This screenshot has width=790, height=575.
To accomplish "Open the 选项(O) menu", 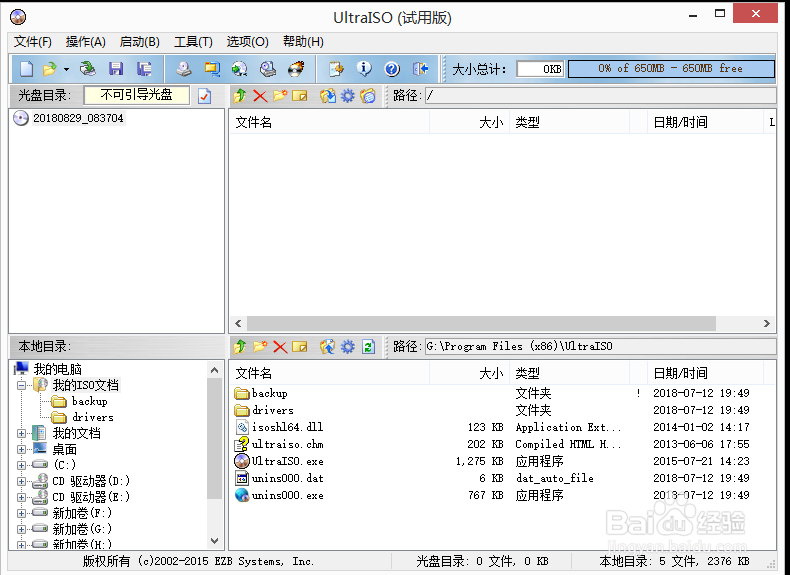I will pyautogui.click(x=247, y=42).
